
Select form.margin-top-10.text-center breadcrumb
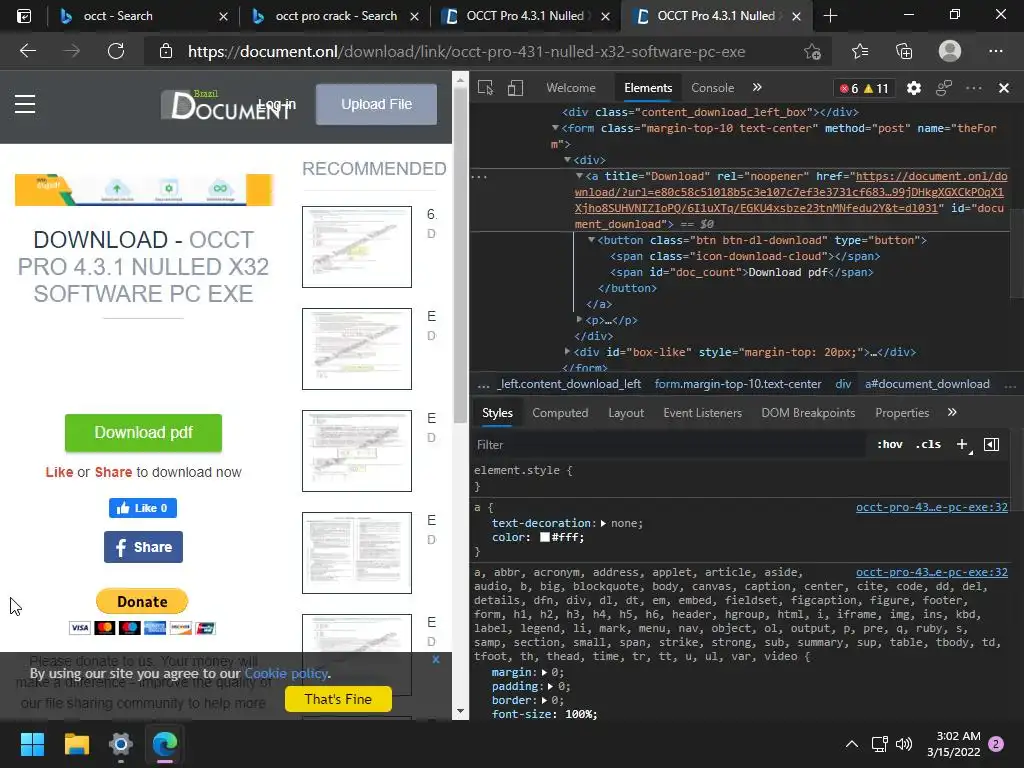coord(738,384)
